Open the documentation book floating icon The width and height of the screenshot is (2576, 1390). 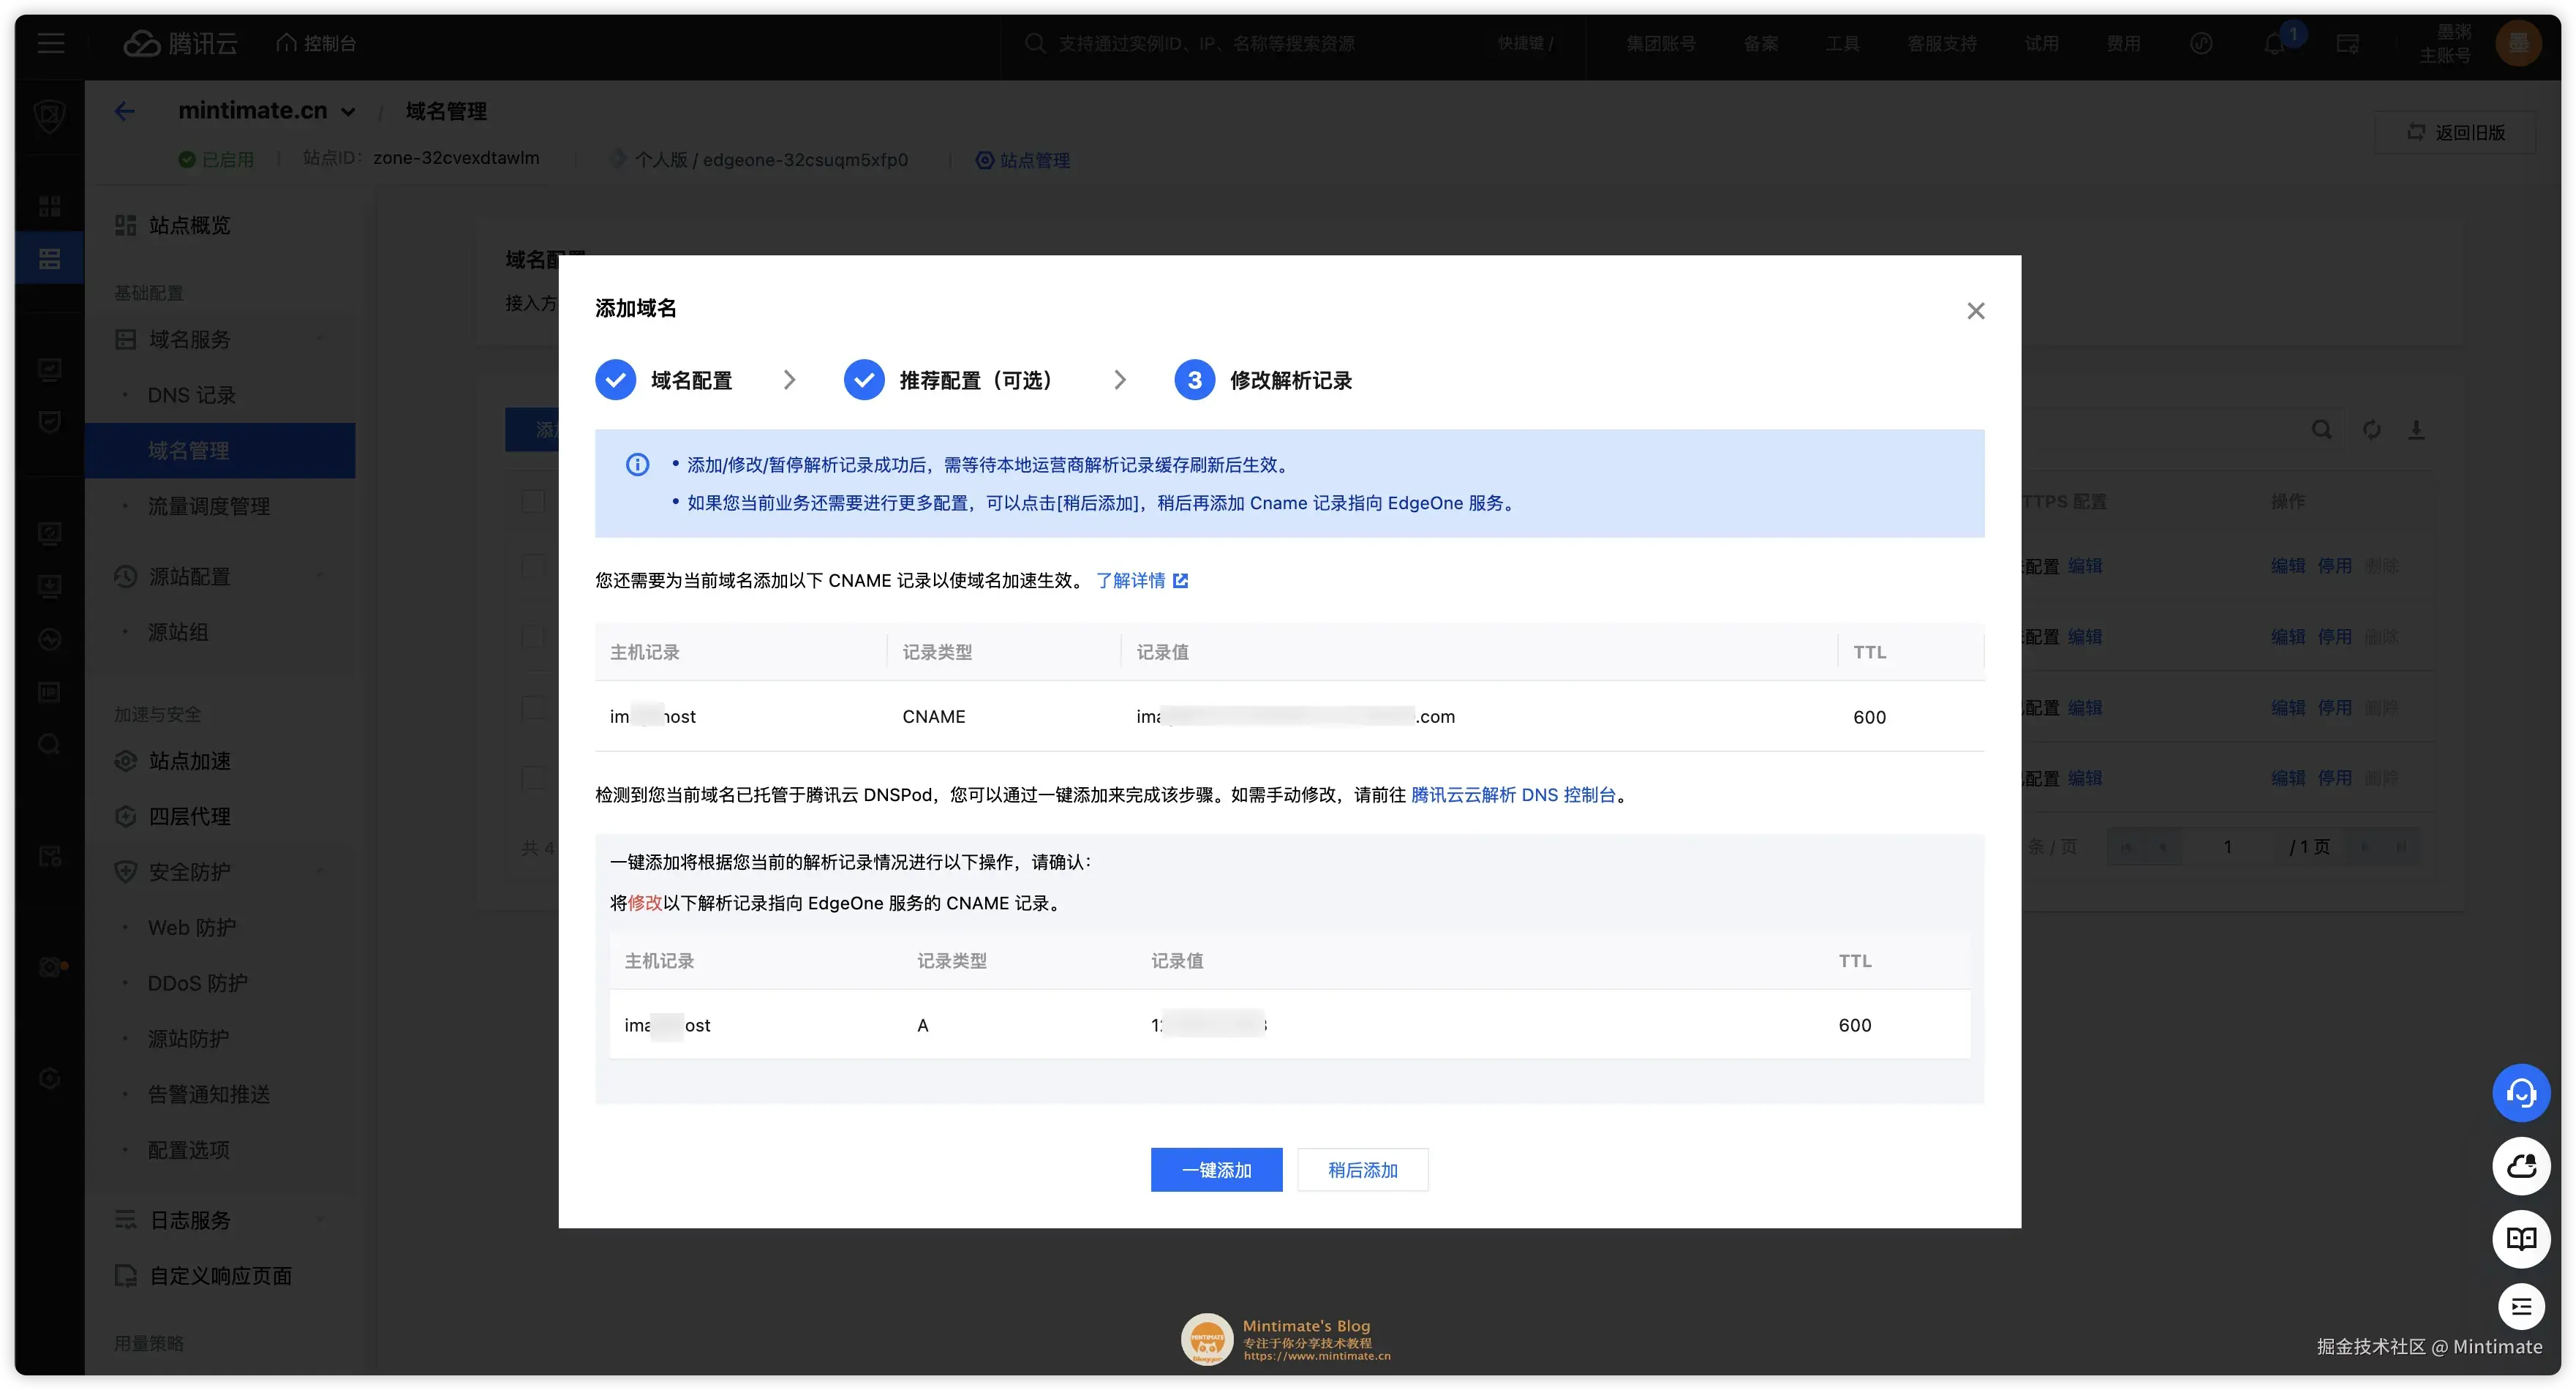click(2522, 1240)
